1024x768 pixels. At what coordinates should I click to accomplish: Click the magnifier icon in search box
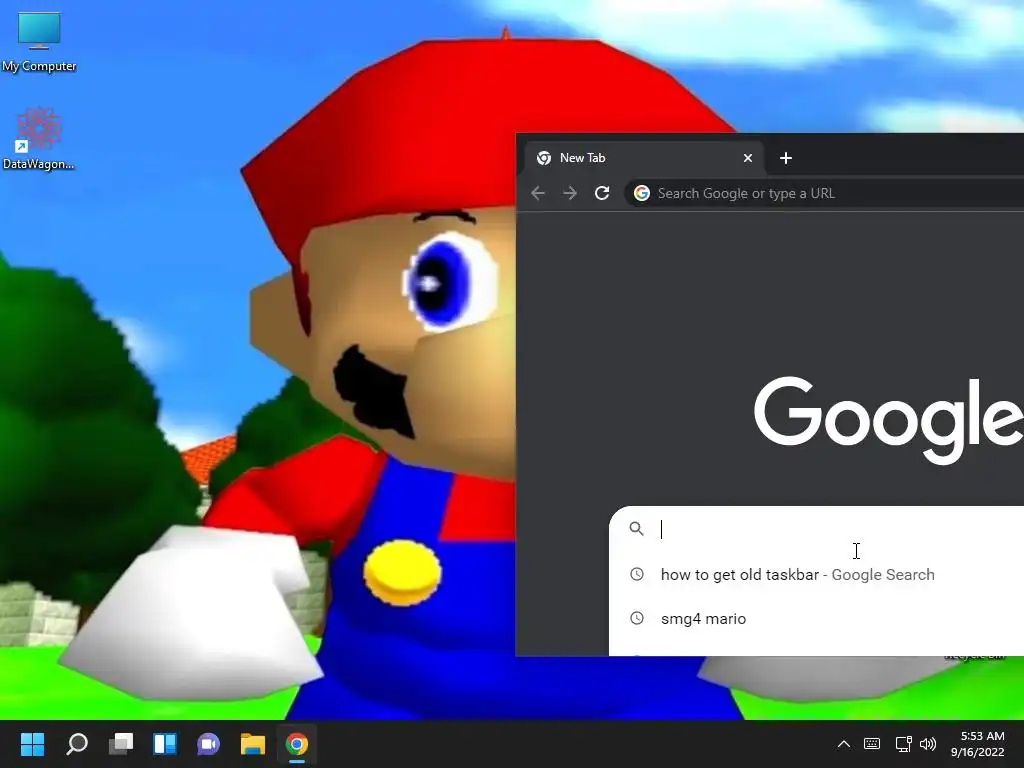[x=636, y=528]
